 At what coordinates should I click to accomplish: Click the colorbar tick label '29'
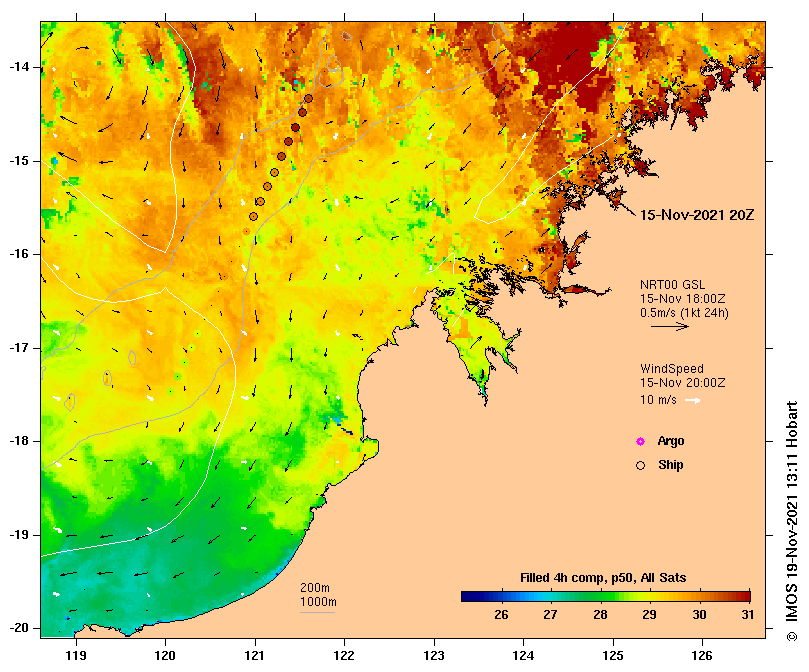pos(650,615)
